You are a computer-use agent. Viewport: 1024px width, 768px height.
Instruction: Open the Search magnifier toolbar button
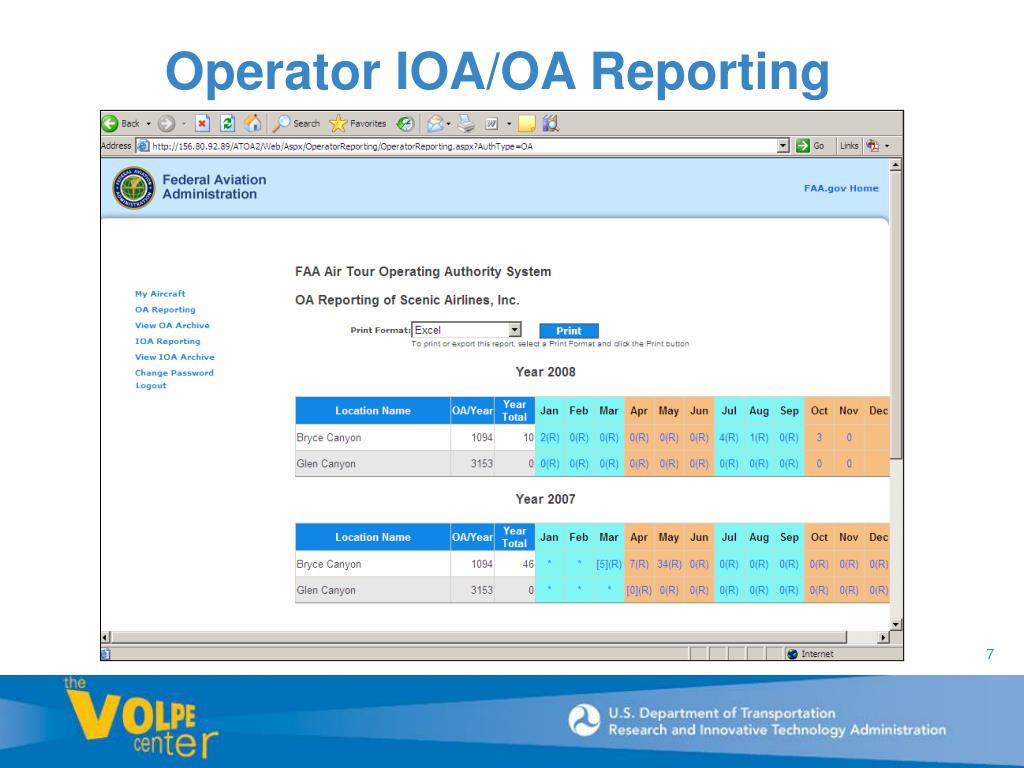296,123
